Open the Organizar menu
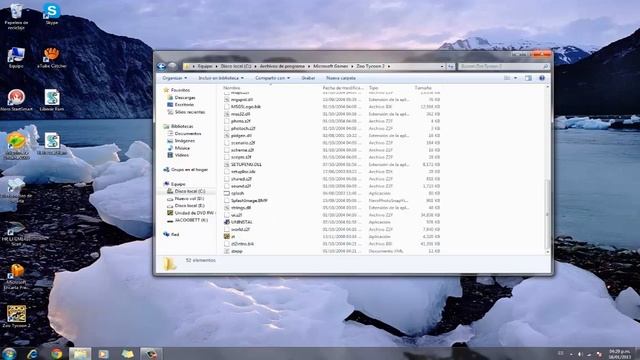Viewport: 640px width, 360px height. coord(175,78)
